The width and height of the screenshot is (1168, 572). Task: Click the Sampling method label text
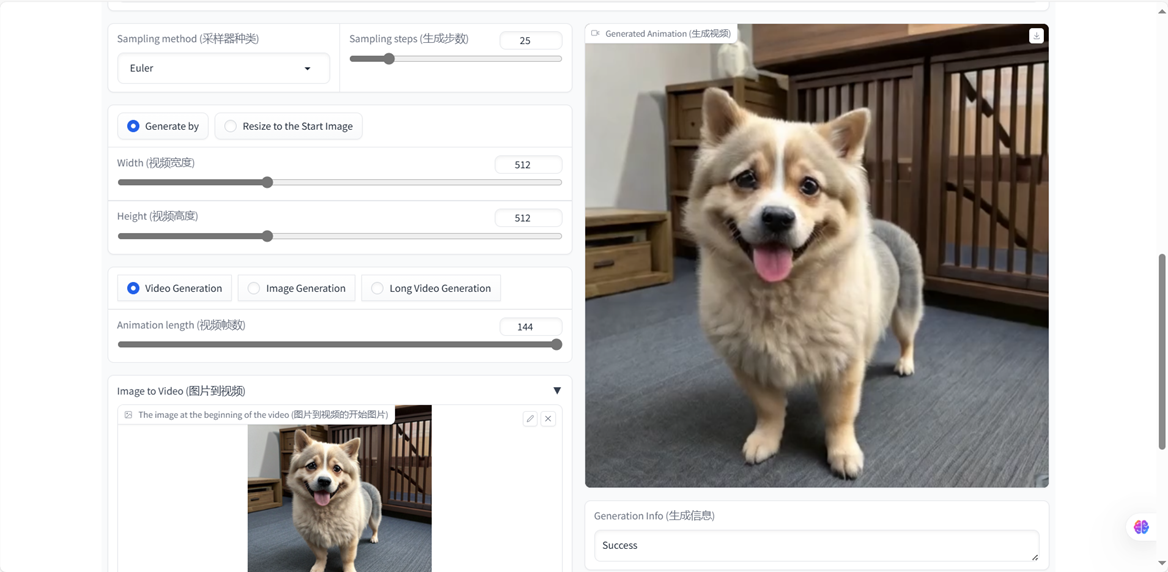coord(188,39)
